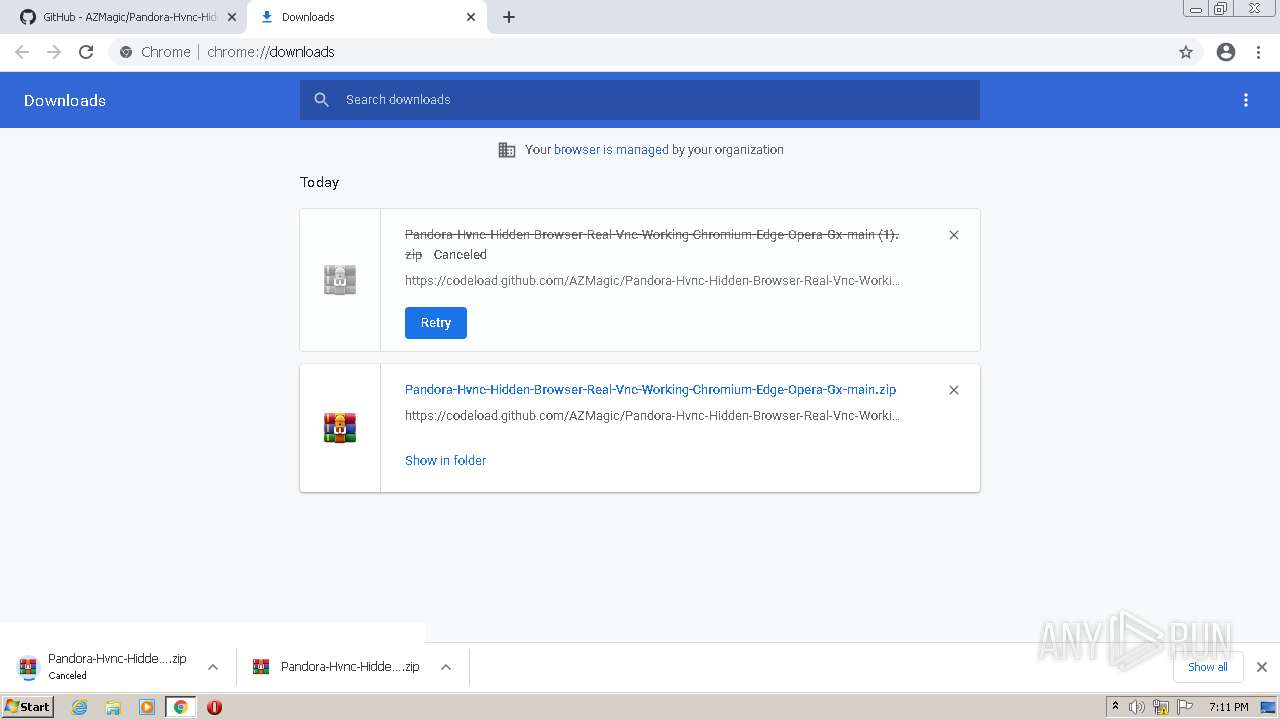Click the red Opera taskbar icon
The height and width of the screenshot is (720, 1280).
tap(214, 707)
